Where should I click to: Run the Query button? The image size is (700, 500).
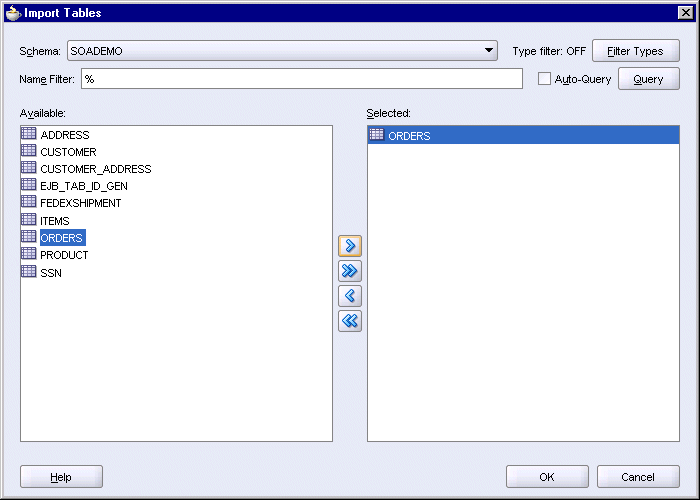click(649, 79)
